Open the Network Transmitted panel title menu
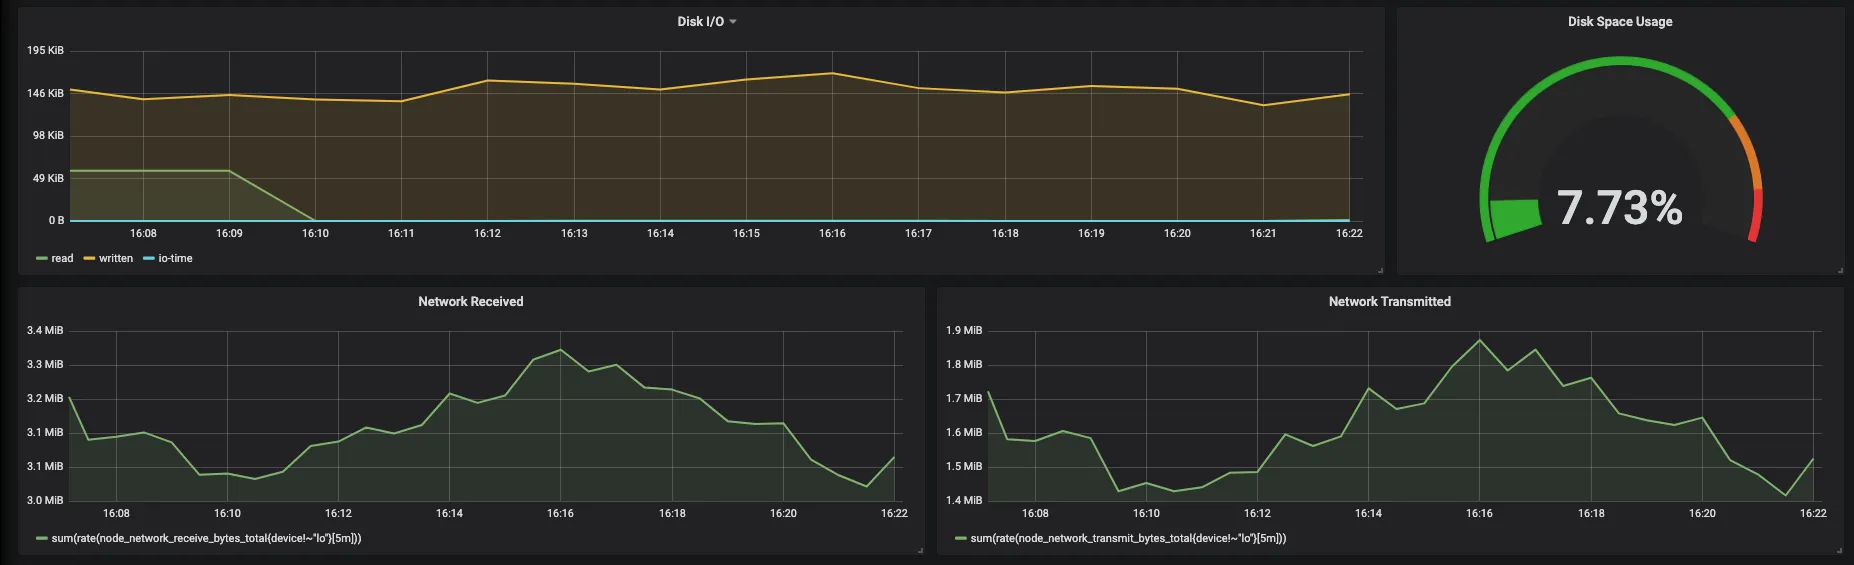 point(1389,301)
